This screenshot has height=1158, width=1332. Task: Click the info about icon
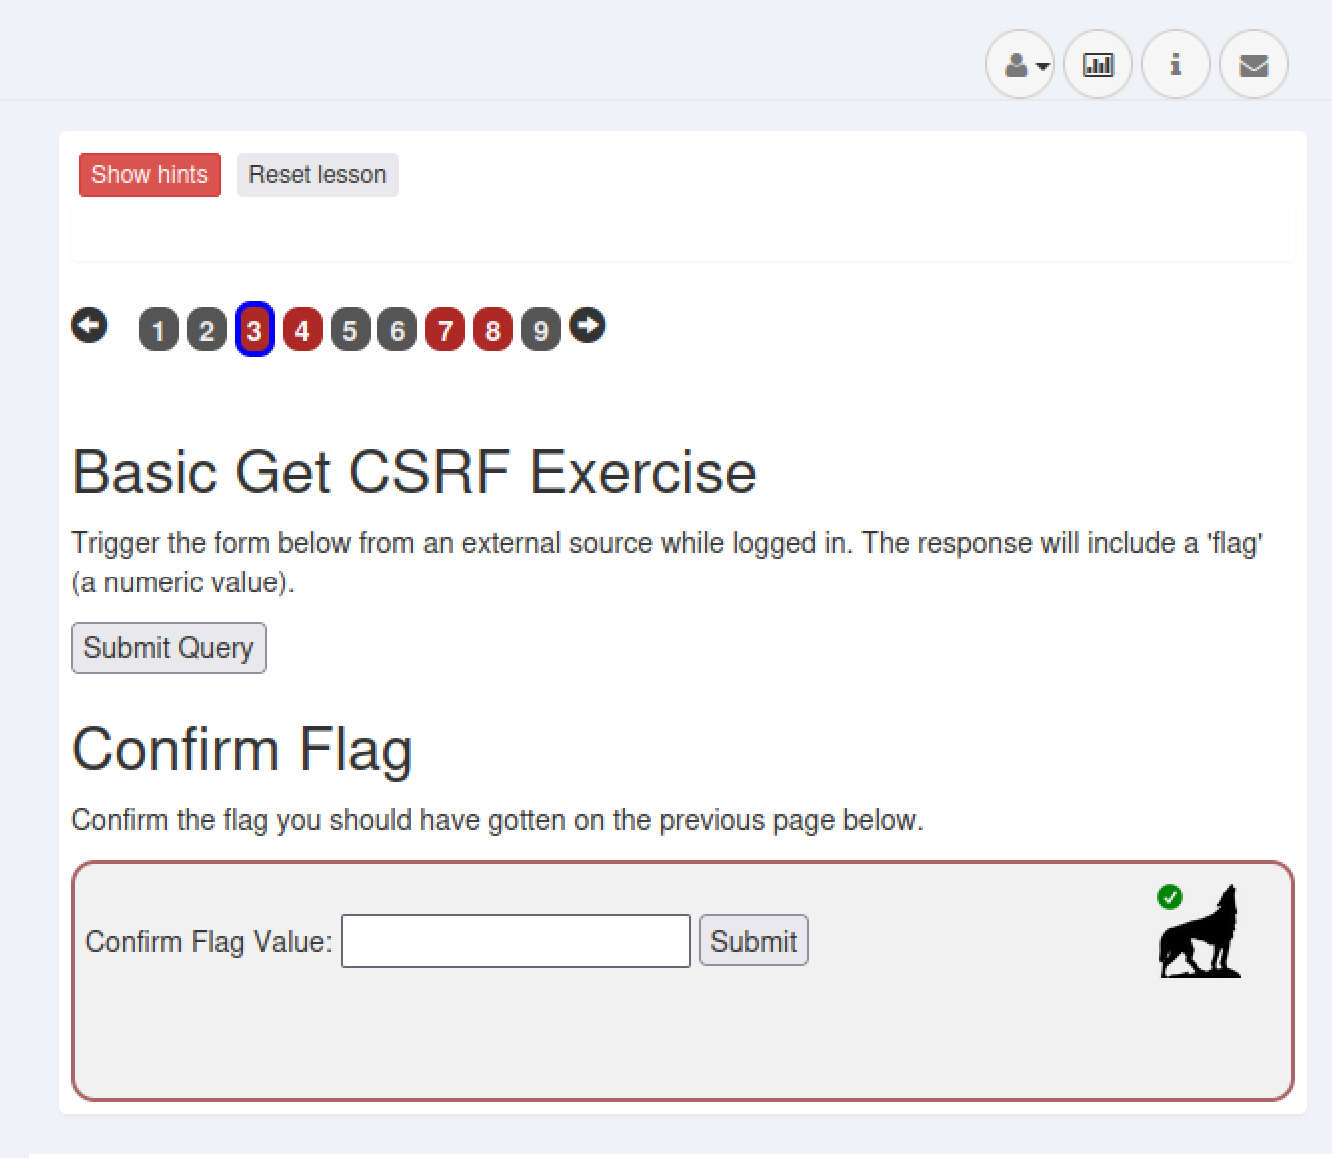(x=1175, y=65)
